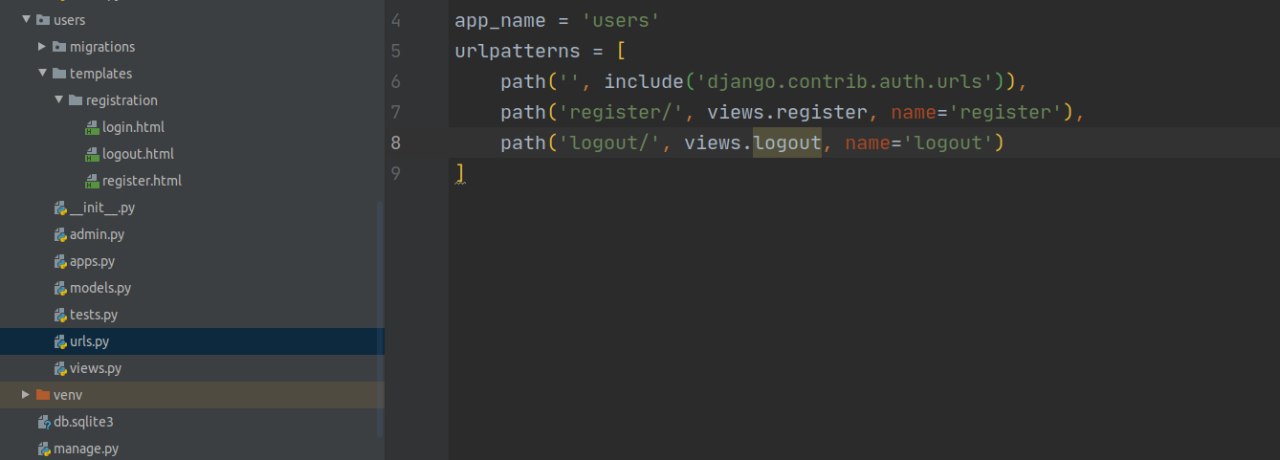Viewport: 1280px width, 460px height.
Task: Click the register.html file icon
Action: (93, 181)
